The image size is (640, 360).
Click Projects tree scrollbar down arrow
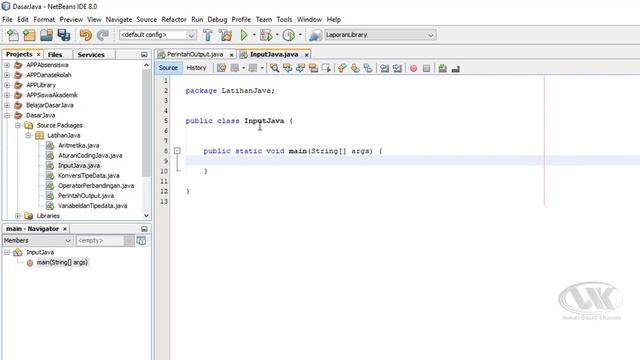click(x=147, y=216)
